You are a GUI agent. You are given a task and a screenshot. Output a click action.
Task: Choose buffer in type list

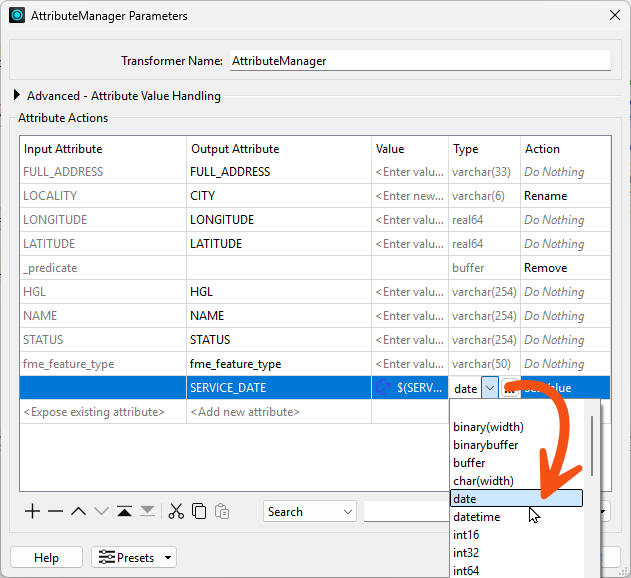[516, 463]
